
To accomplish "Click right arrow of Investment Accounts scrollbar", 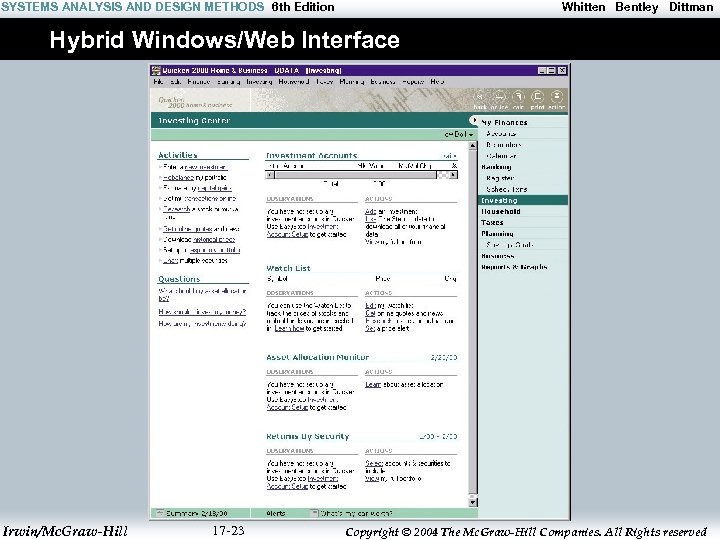I will point(453,175).
